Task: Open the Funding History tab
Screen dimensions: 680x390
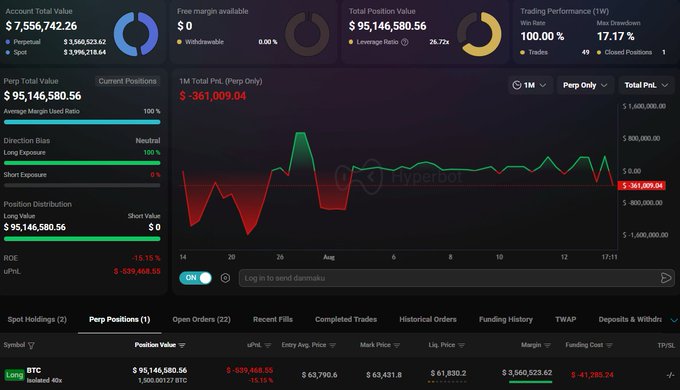Action: [x=506, y=319]
